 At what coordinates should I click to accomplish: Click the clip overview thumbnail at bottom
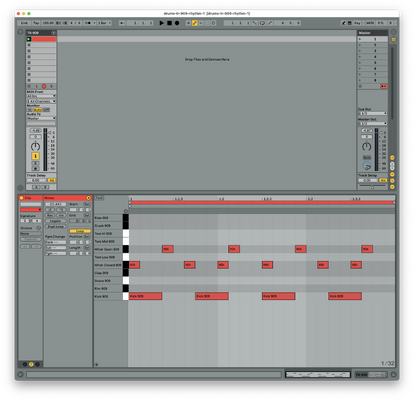coord(318,375)
